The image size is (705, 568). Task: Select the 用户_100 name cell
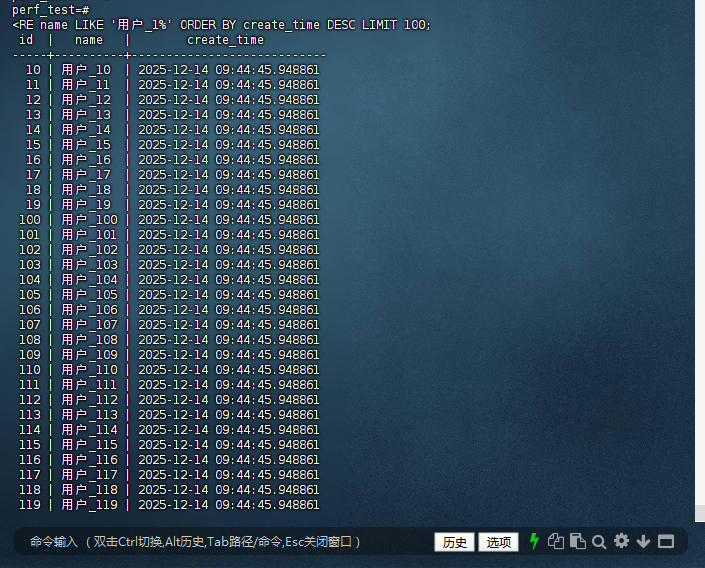89,219
